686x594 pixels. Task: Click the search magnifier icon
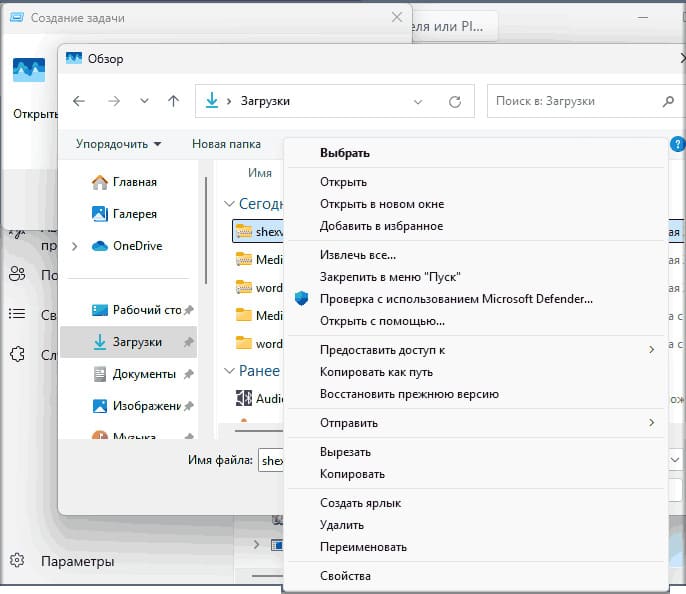tap(668, 102)
